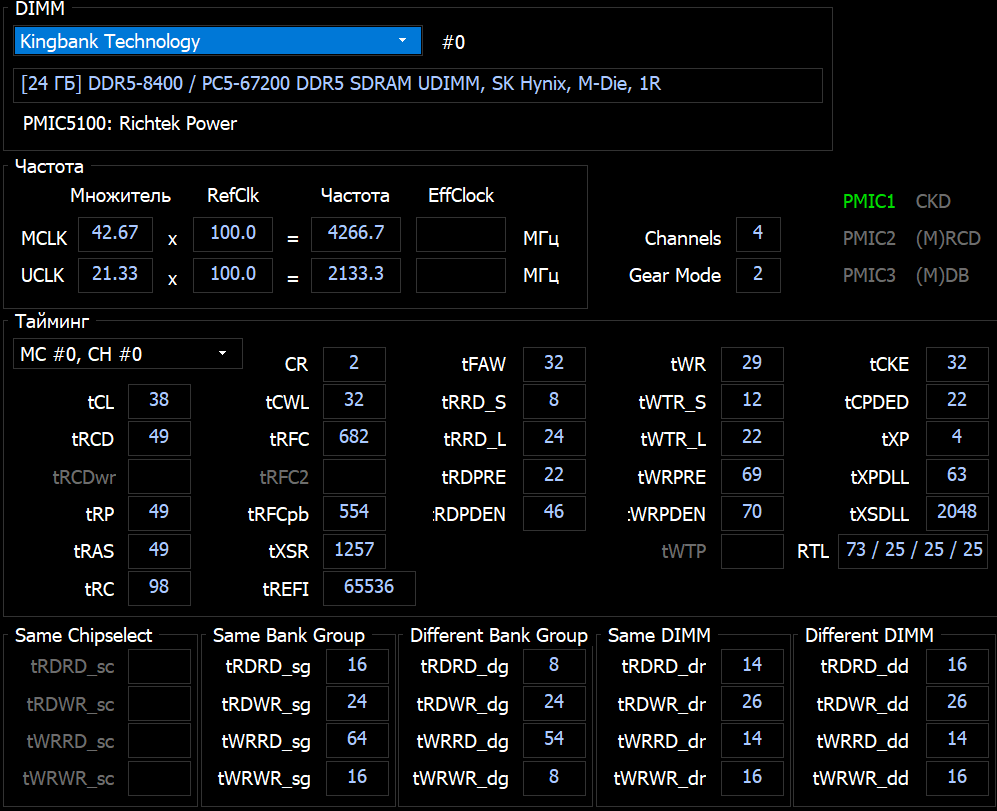Click the tRRD_S value field
The height and width of the screenshot is (811, 997).
(x=554, y=401)
